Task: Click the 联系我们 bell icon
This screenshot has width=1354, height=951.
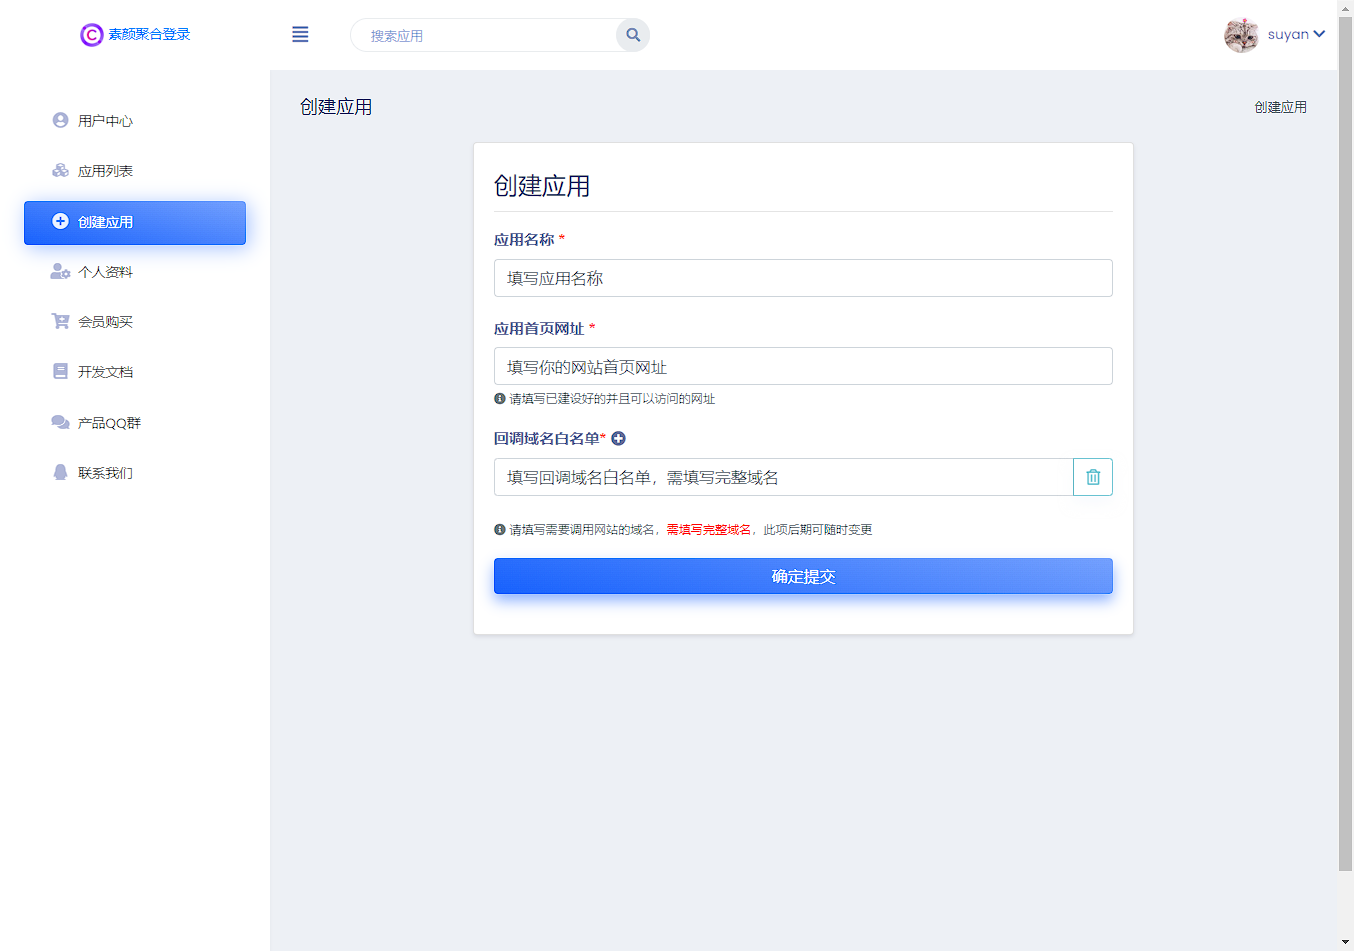Action: click(60, 472)
